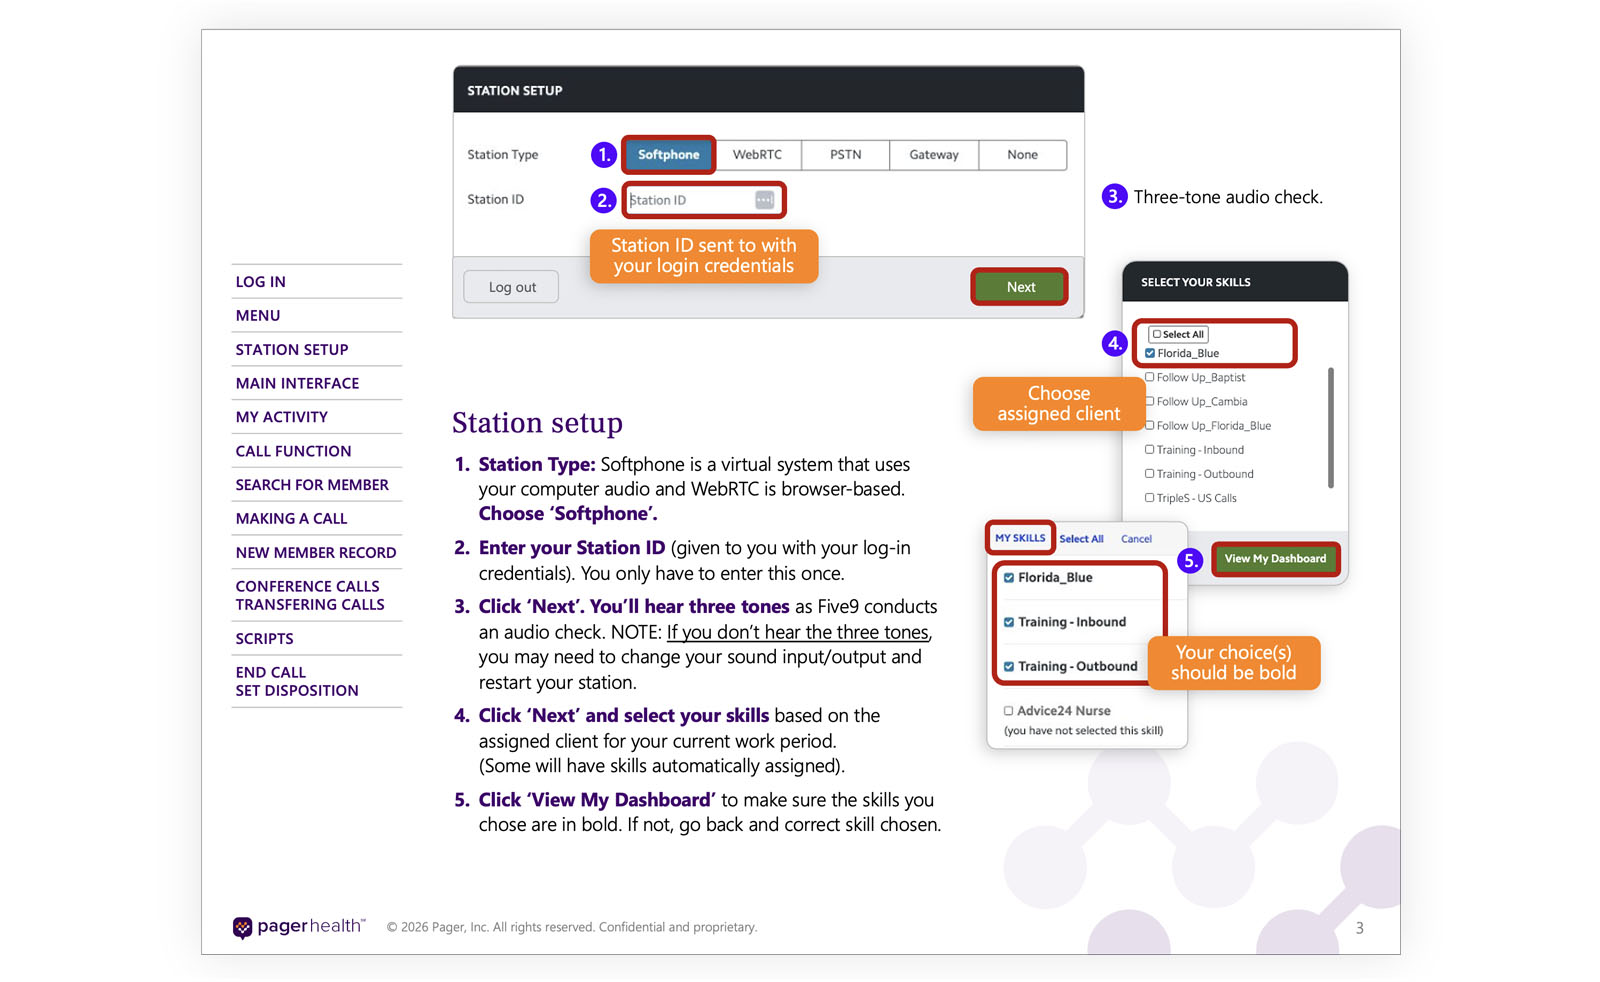Viewport: 1600px width, 982px height.
Task: Set station type to None
Action: coord(1022,155)
